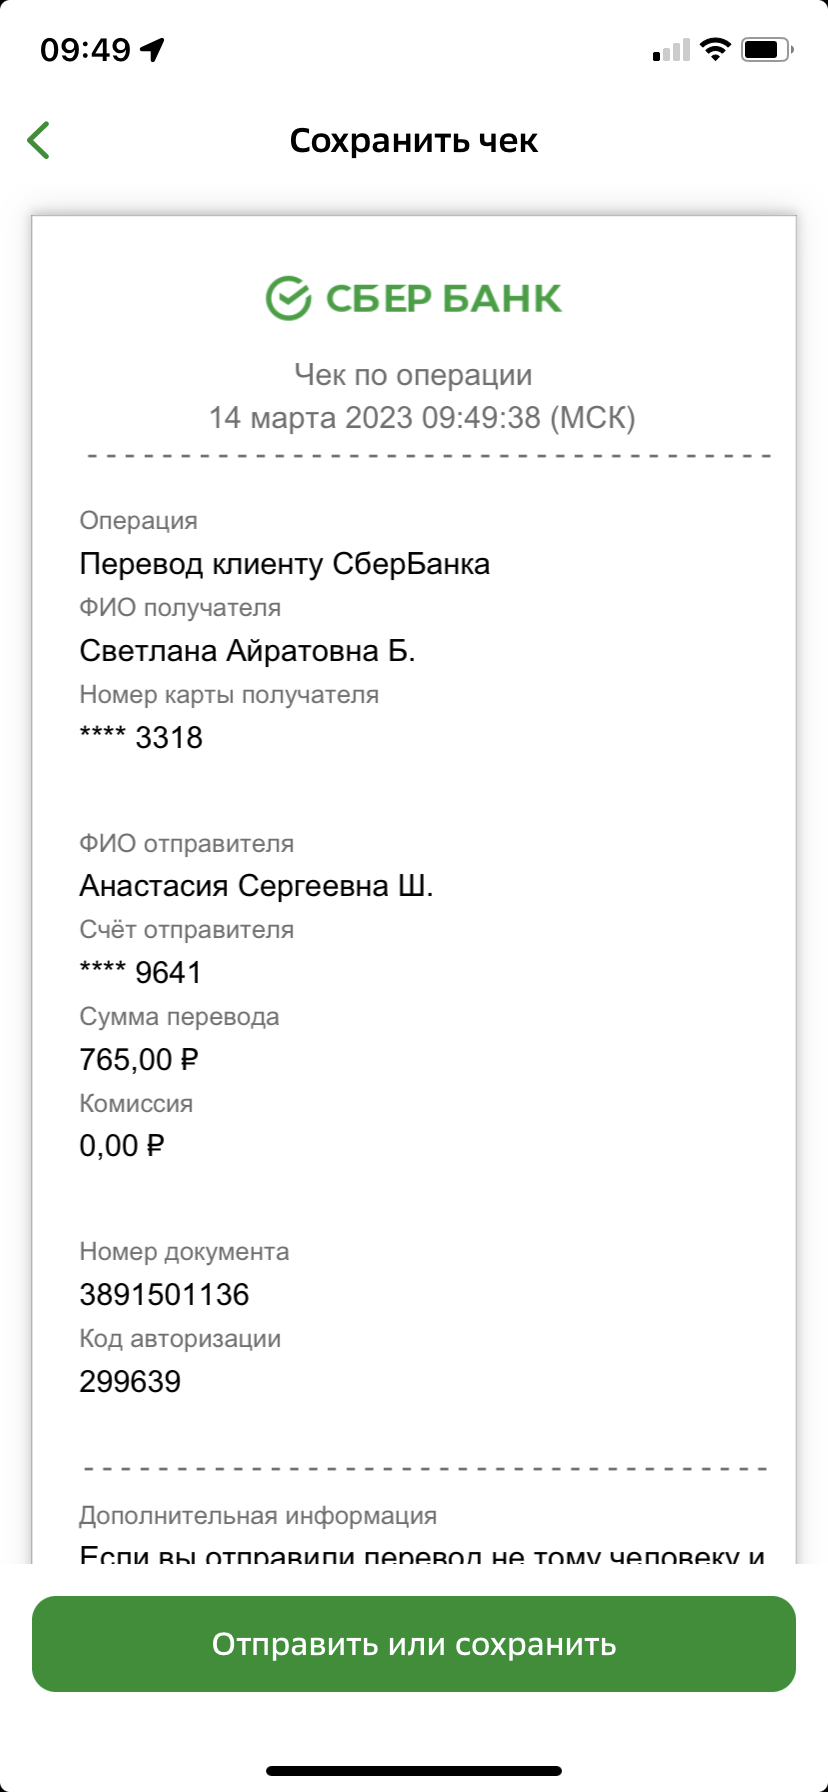This screenshot has height=1792, width=828.
Task: Click the 'Отправить или сохранить' button
Action: (414, 1644)
